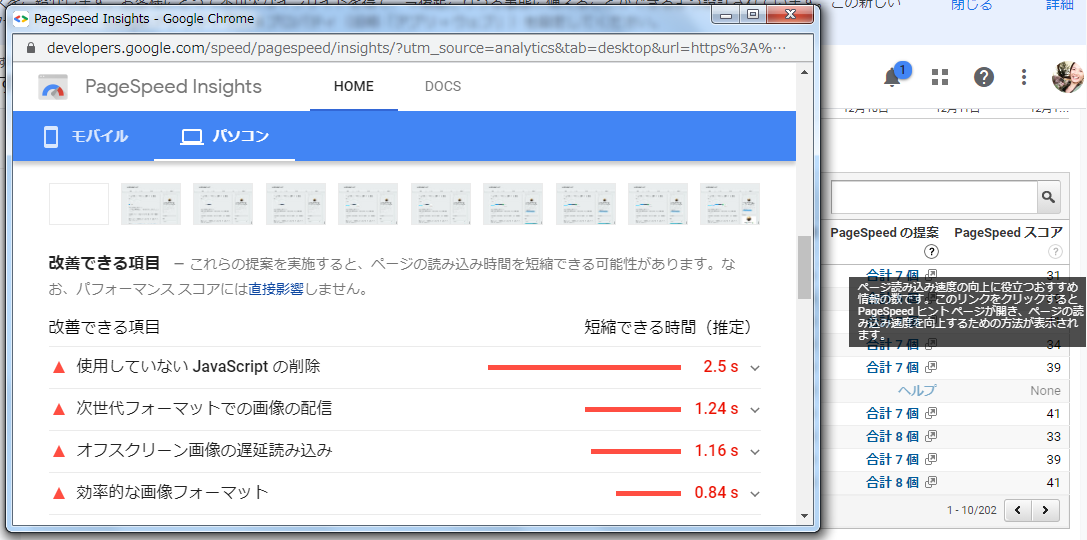Select the パソコン tab
This screenshot has width=1087, height=540.
(225, 137)
